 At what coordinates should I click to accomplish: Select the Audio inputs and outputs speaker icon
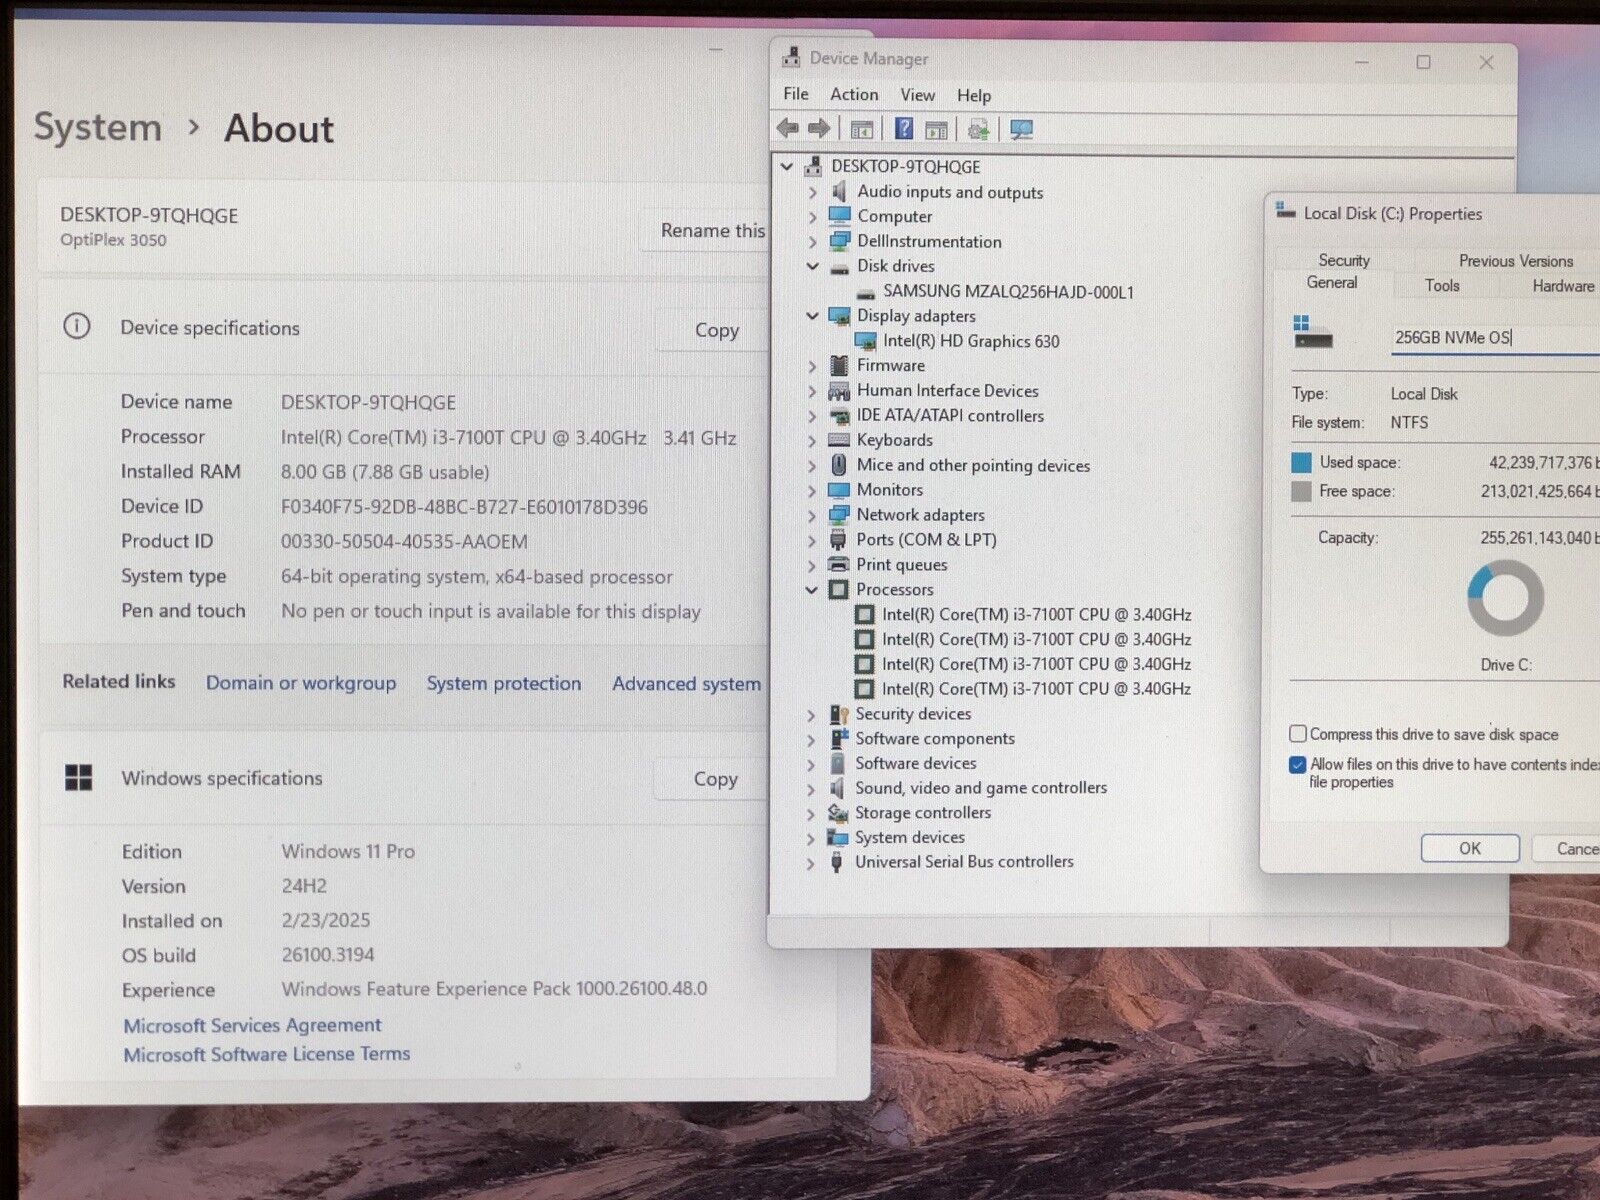coord(839,191)
